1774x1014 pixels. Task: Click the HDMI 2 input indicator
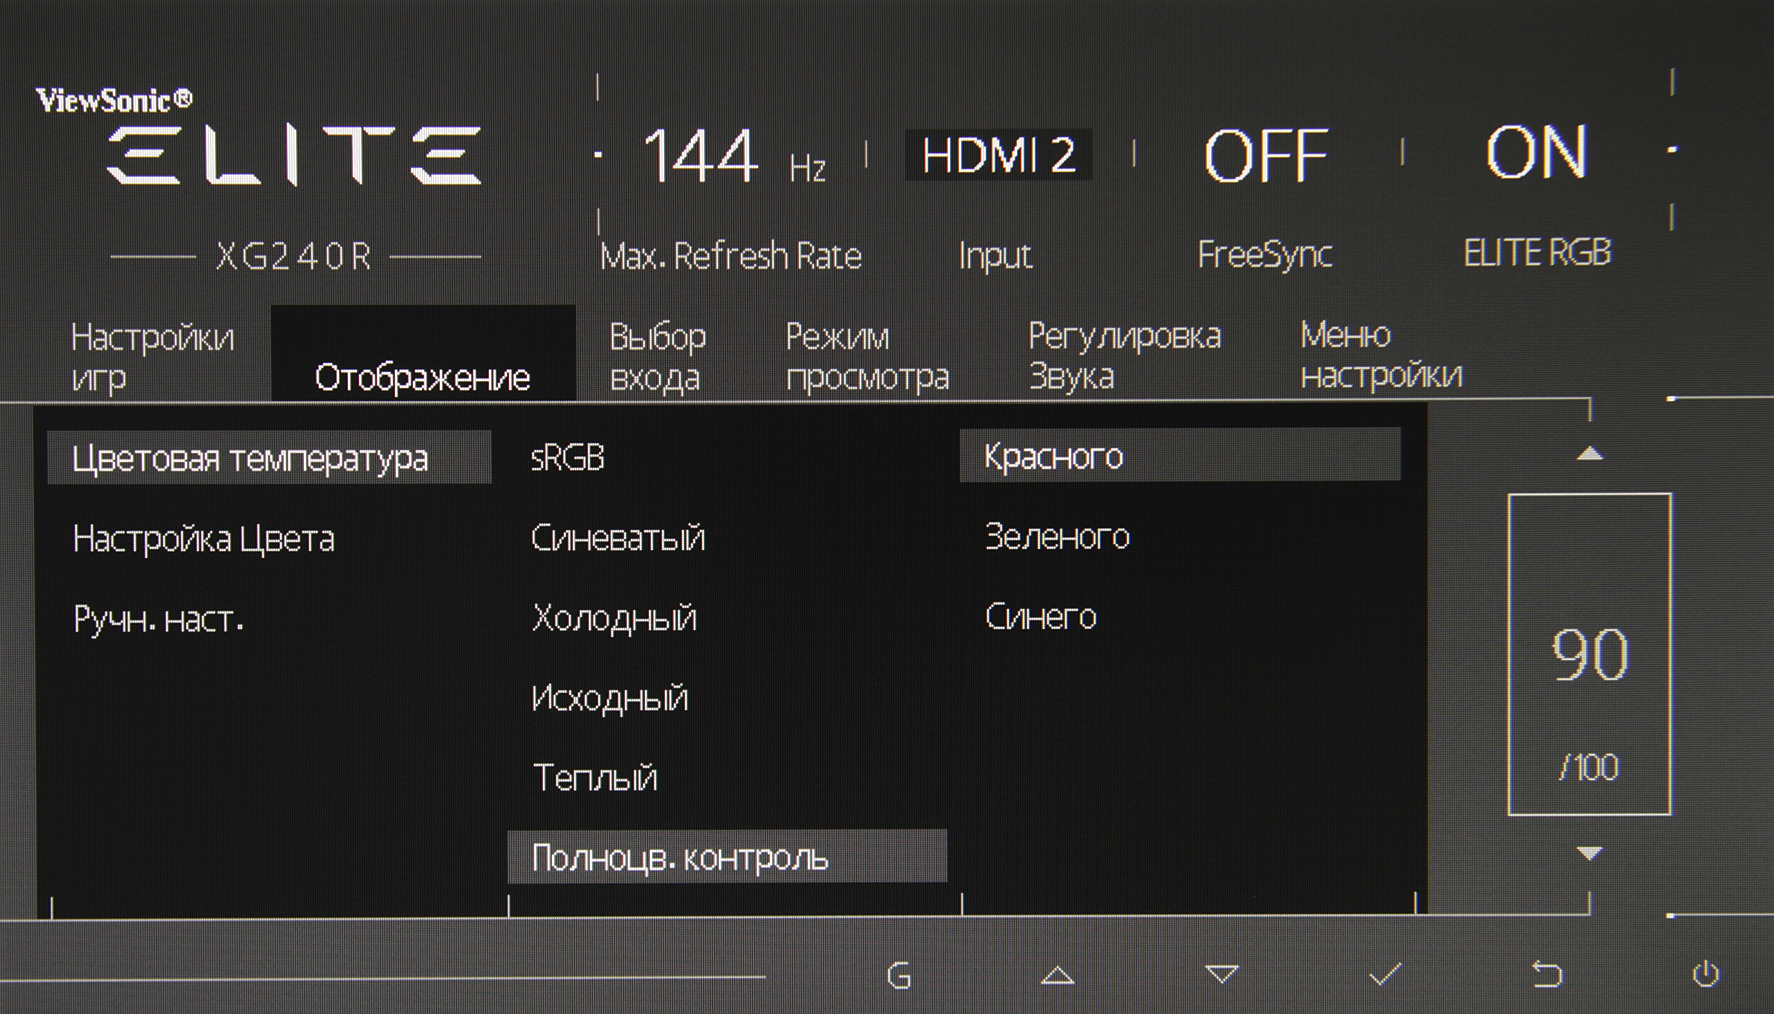click(x=998, y=155)
